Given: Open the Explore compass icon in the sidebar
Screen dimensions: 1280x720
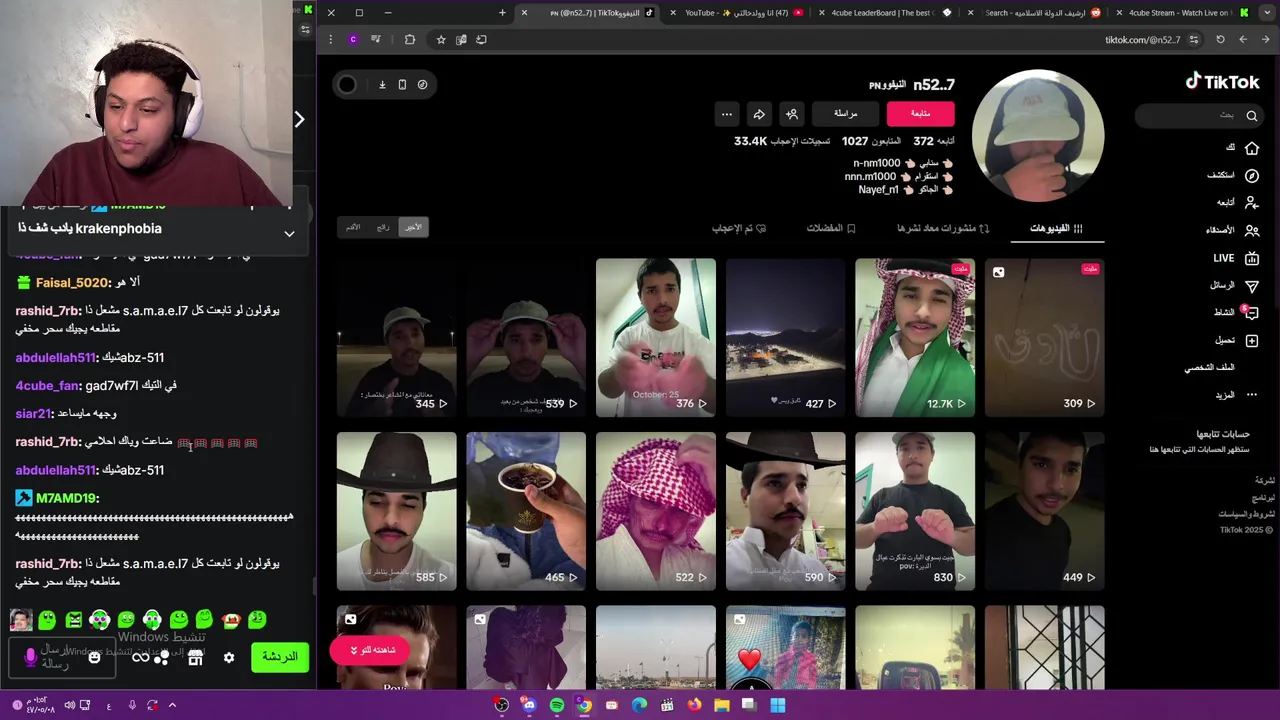Looking at the screenshot, I should click(1251, 175).
